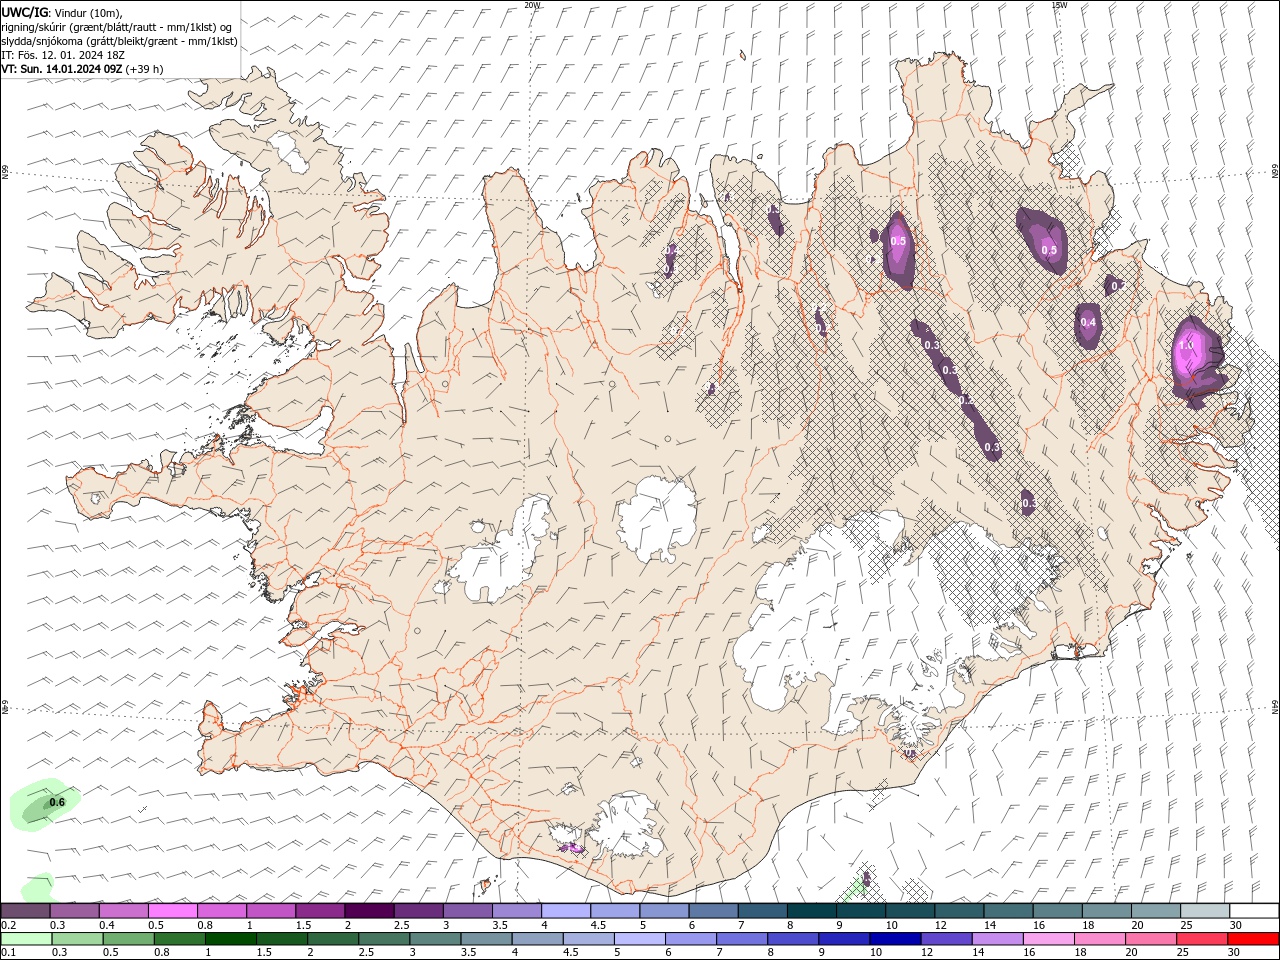Click the dark teal swatch labeled 8 in upper scale
Image resolution: width=1280 pixels, height=960 pixels.
pyautogui.click(x=812, y=910)
